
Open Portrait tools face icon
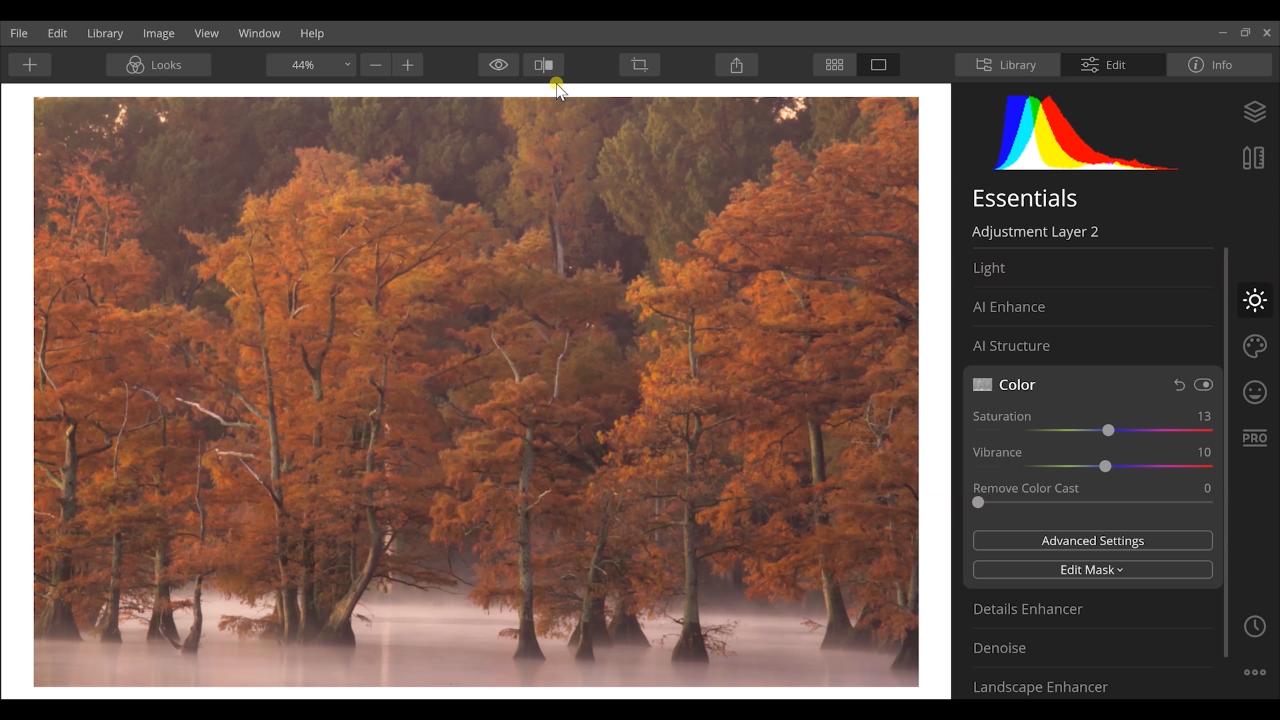tap(1254, 392)
